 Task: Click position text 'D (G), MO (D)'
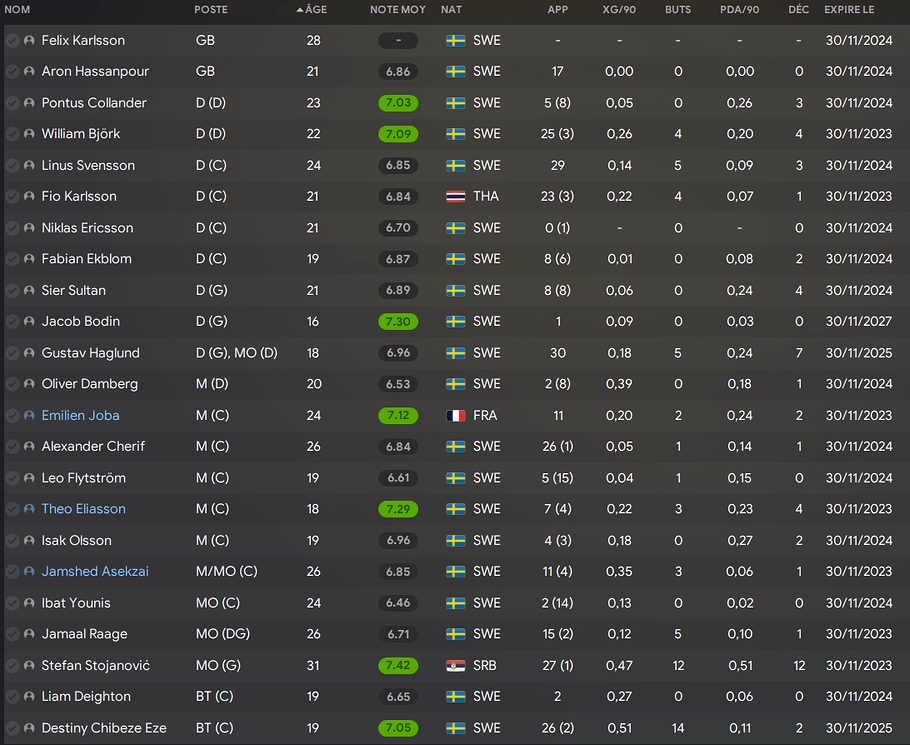[x=237, y=353]
